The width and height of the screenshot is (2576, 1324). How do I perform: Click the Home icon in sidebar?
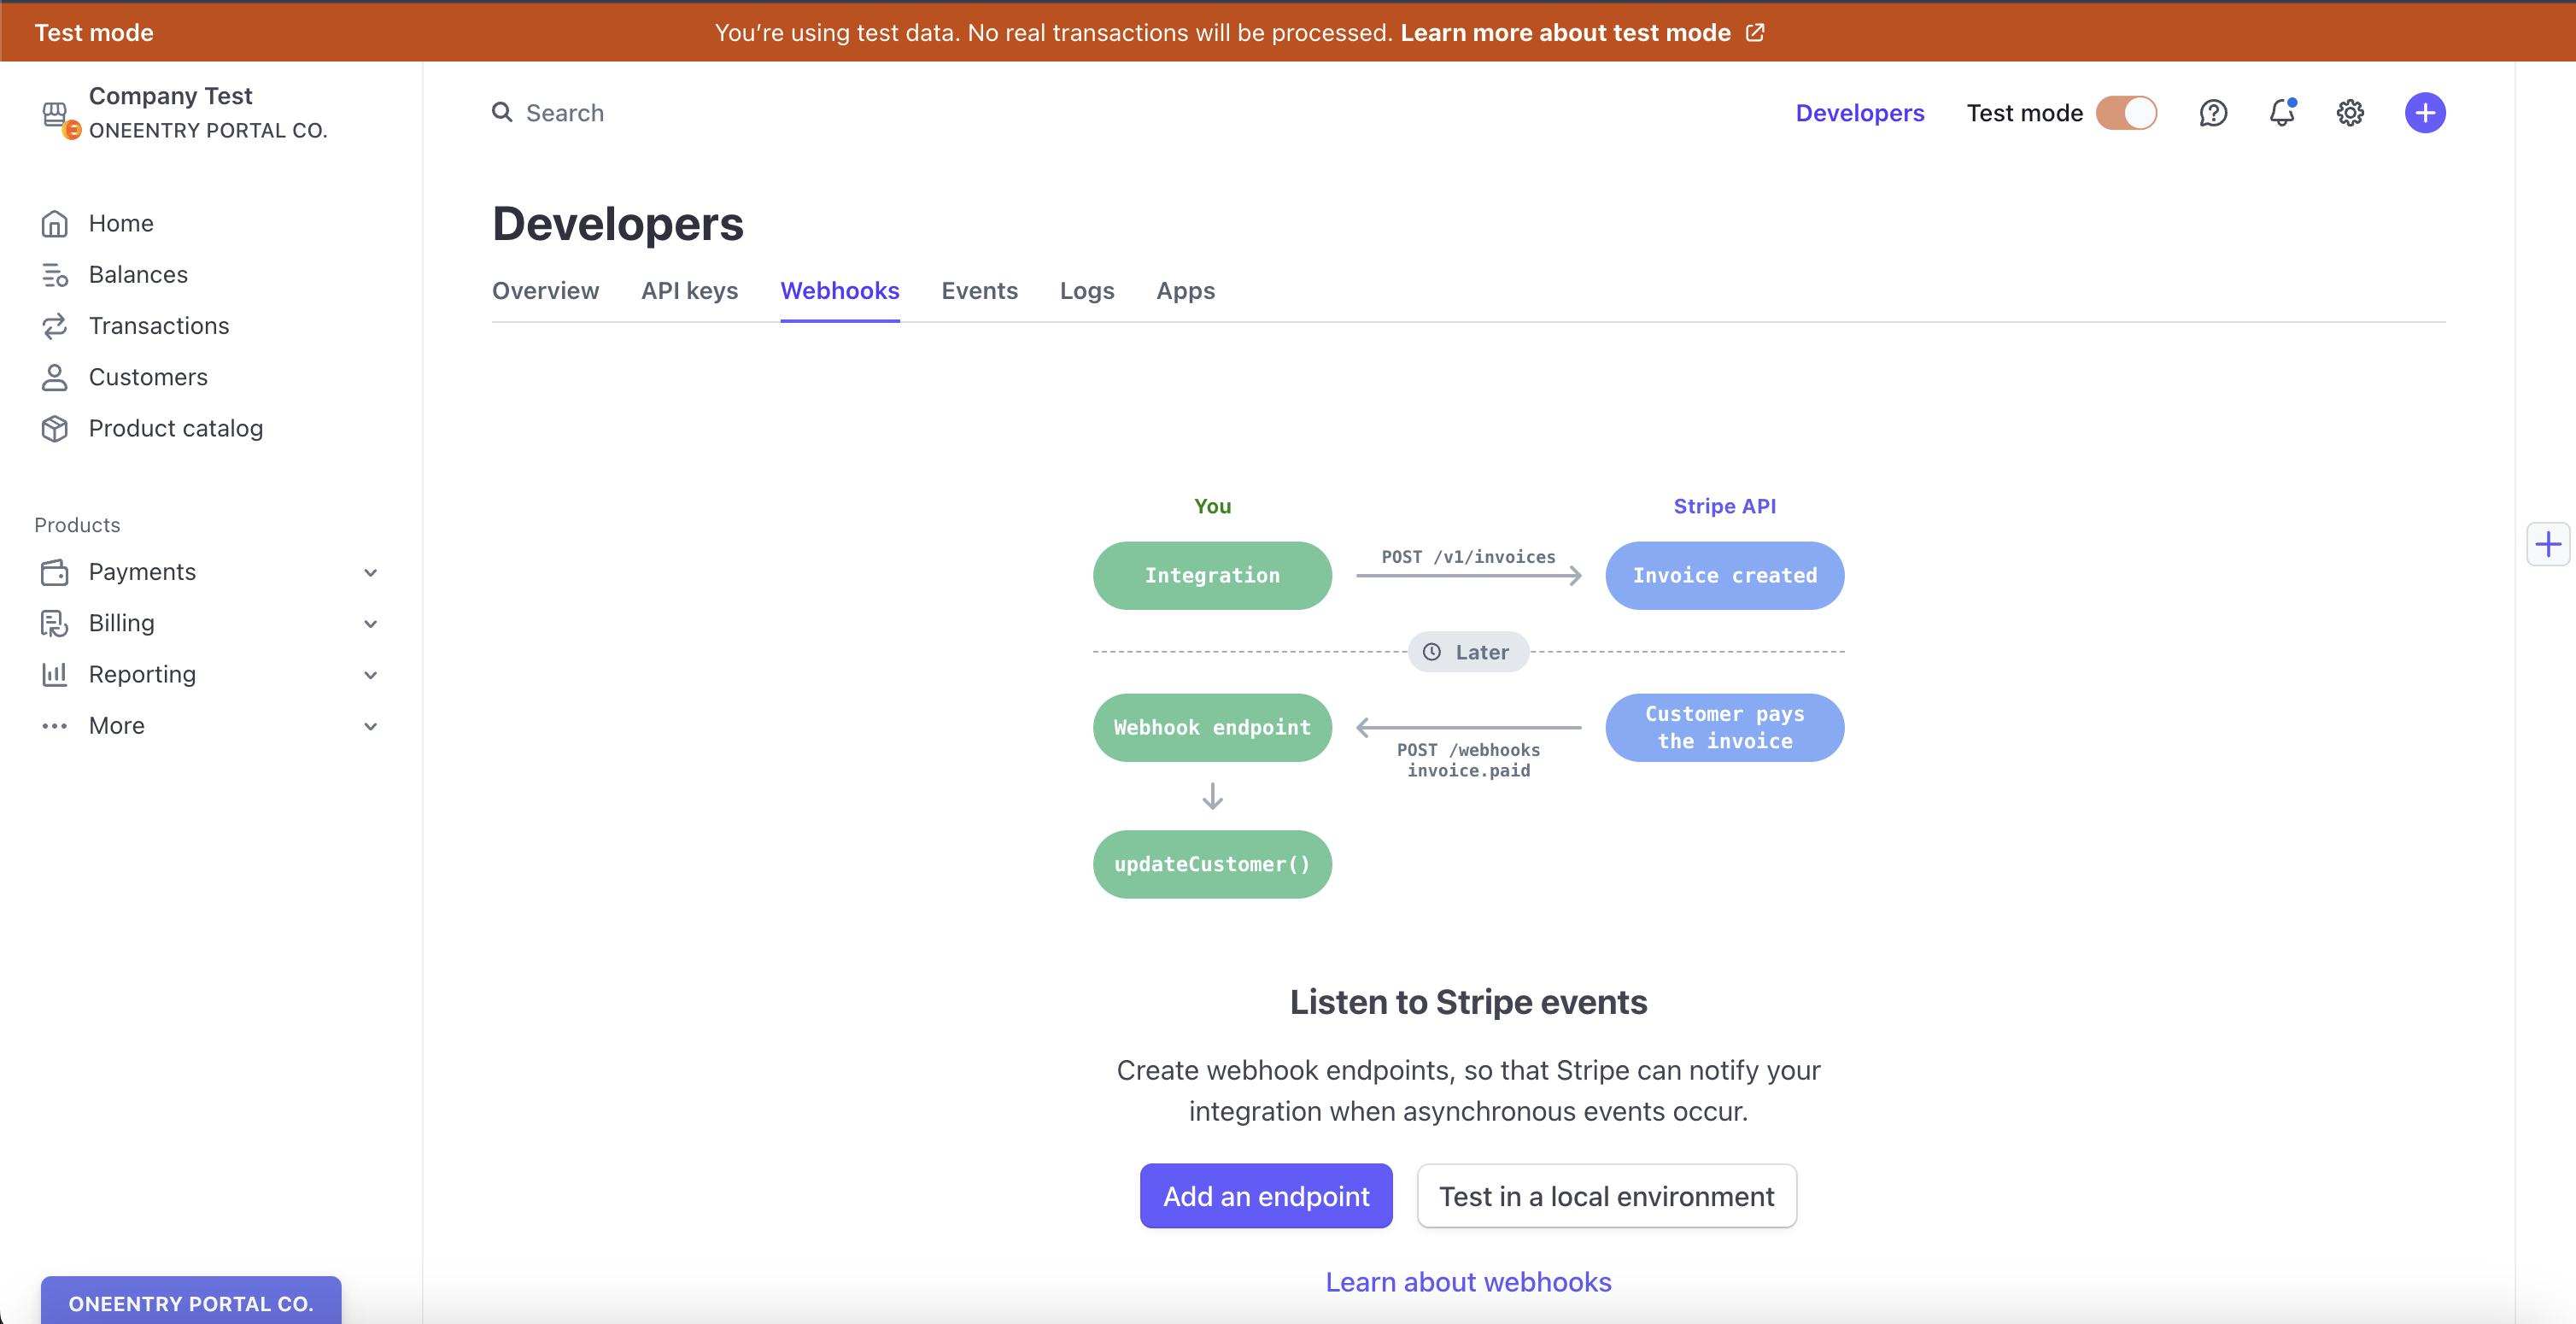pyautogui.click(x=54, y=223)
